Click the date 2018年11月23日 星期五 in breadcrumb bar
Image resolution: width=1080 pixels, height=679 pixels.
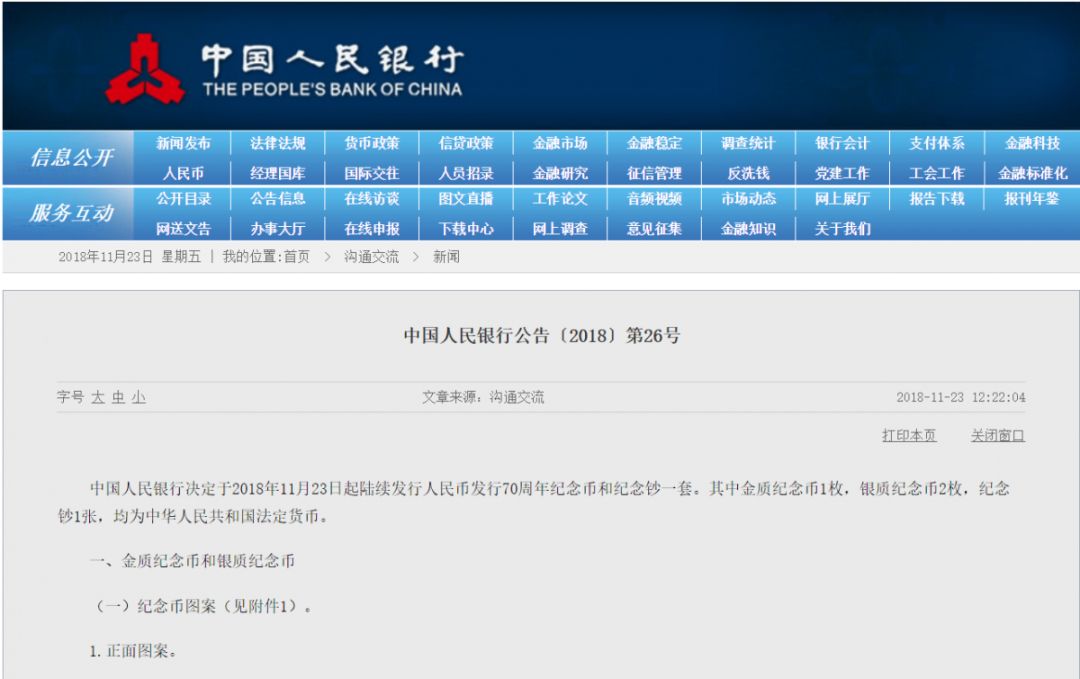click(129, 257)
